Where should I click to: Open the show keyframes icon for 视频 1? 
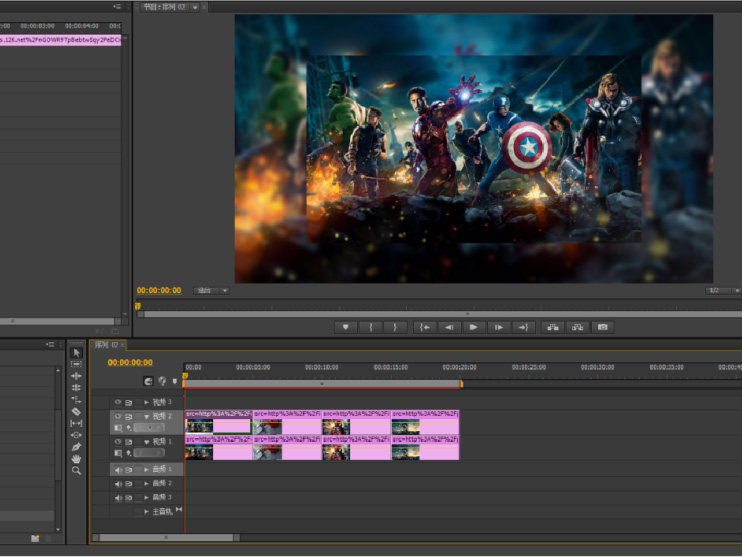pyautogui.click(x=129, y=453)
